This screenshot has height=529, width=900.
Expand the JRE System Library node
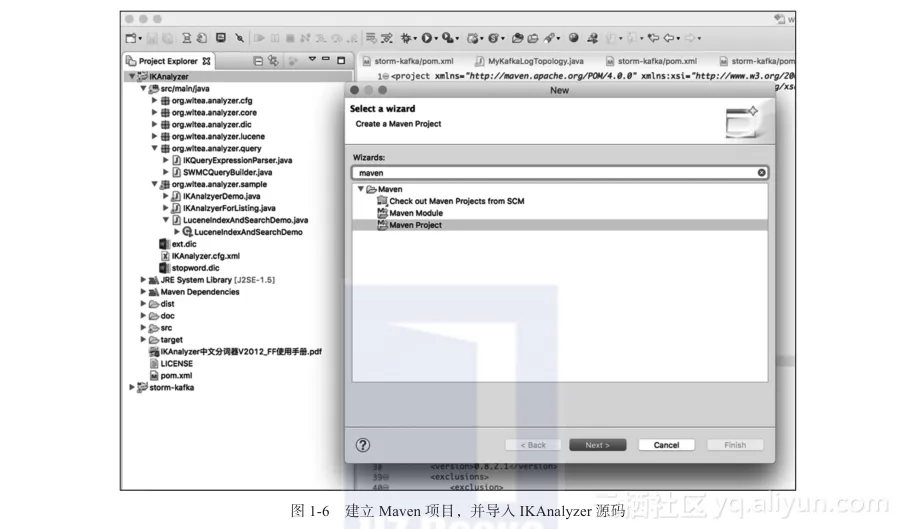[143, 279]
